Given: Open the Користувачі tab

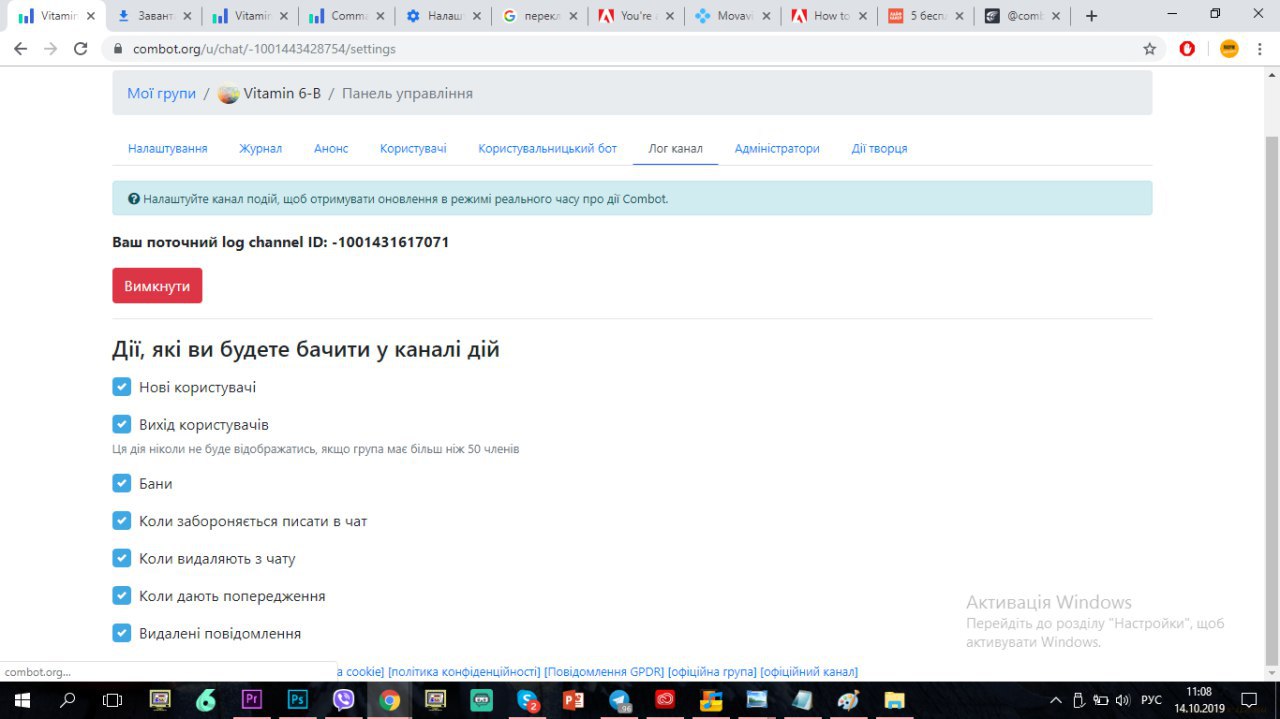Looking at the screenshot, I should click(413, 148).
